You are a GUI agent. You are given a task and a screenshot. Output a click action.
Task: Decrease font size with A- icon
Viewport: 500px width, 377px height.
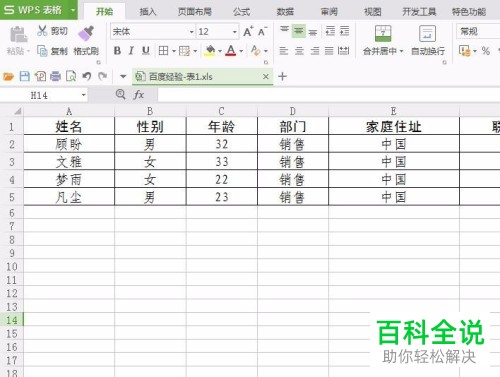(263, 31)
